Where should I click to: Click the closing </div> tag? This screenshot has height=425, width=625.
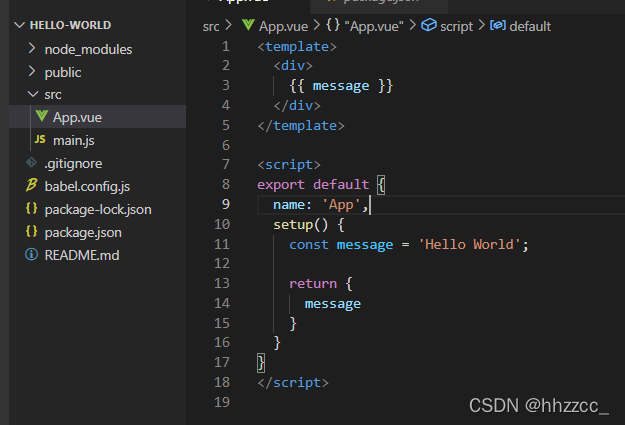297,106
